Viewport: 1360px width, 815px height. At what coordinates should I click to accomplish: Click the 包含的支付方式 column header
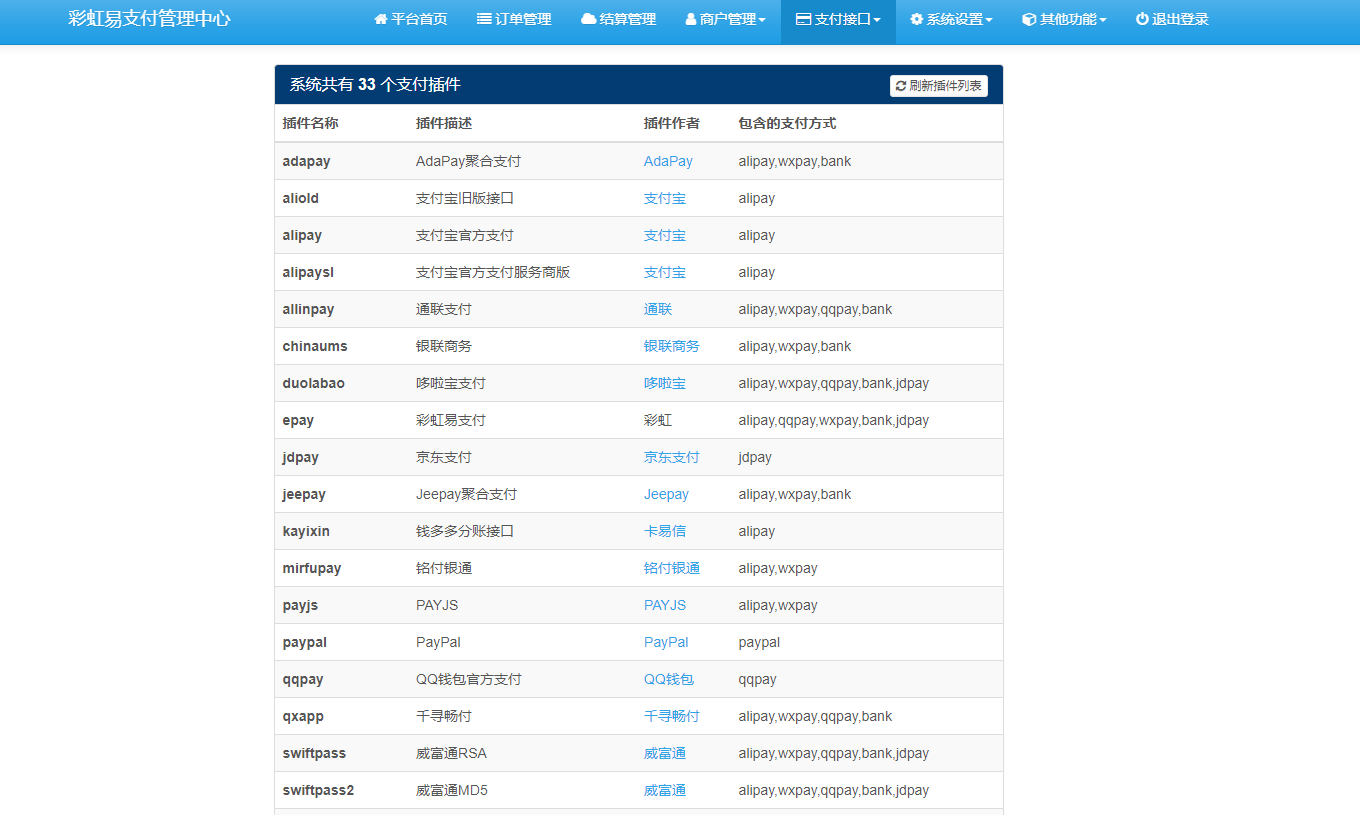pyautogui.click(x=787, y=123)
